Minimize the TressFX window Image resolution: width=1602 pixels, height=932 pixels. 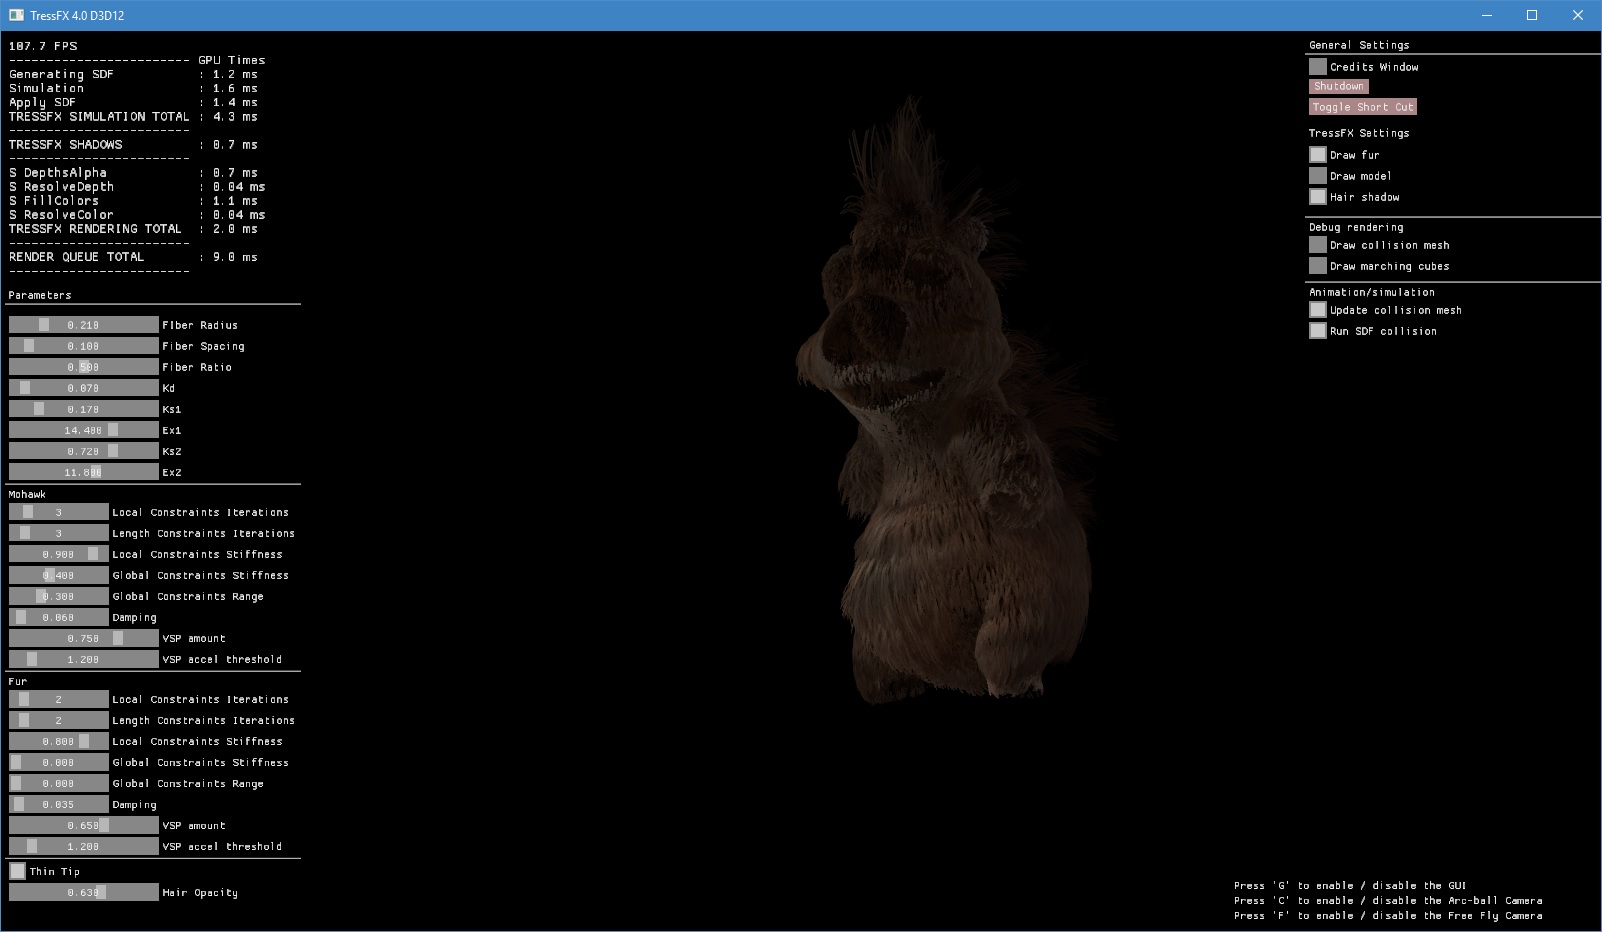(1487, 15)
